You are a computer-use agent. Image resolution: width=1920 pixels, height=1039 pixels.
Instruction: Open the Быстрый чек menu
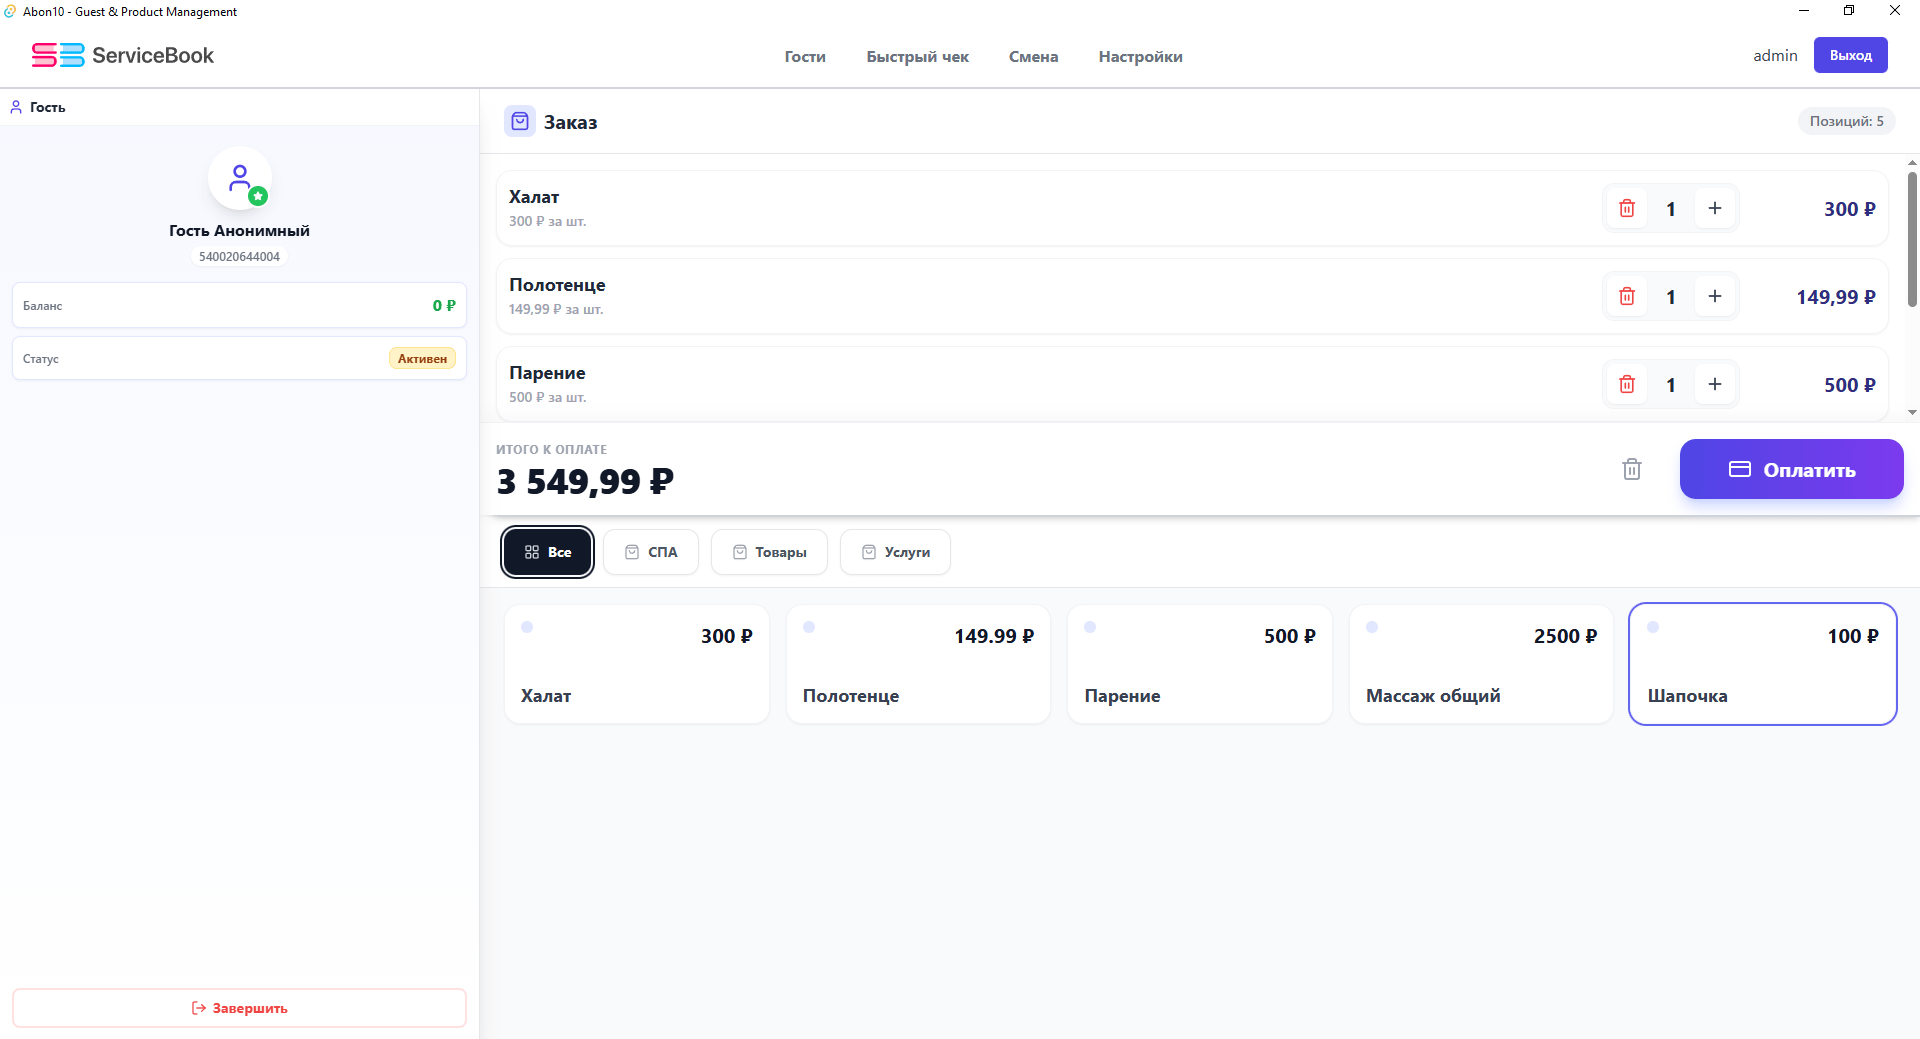918,57
